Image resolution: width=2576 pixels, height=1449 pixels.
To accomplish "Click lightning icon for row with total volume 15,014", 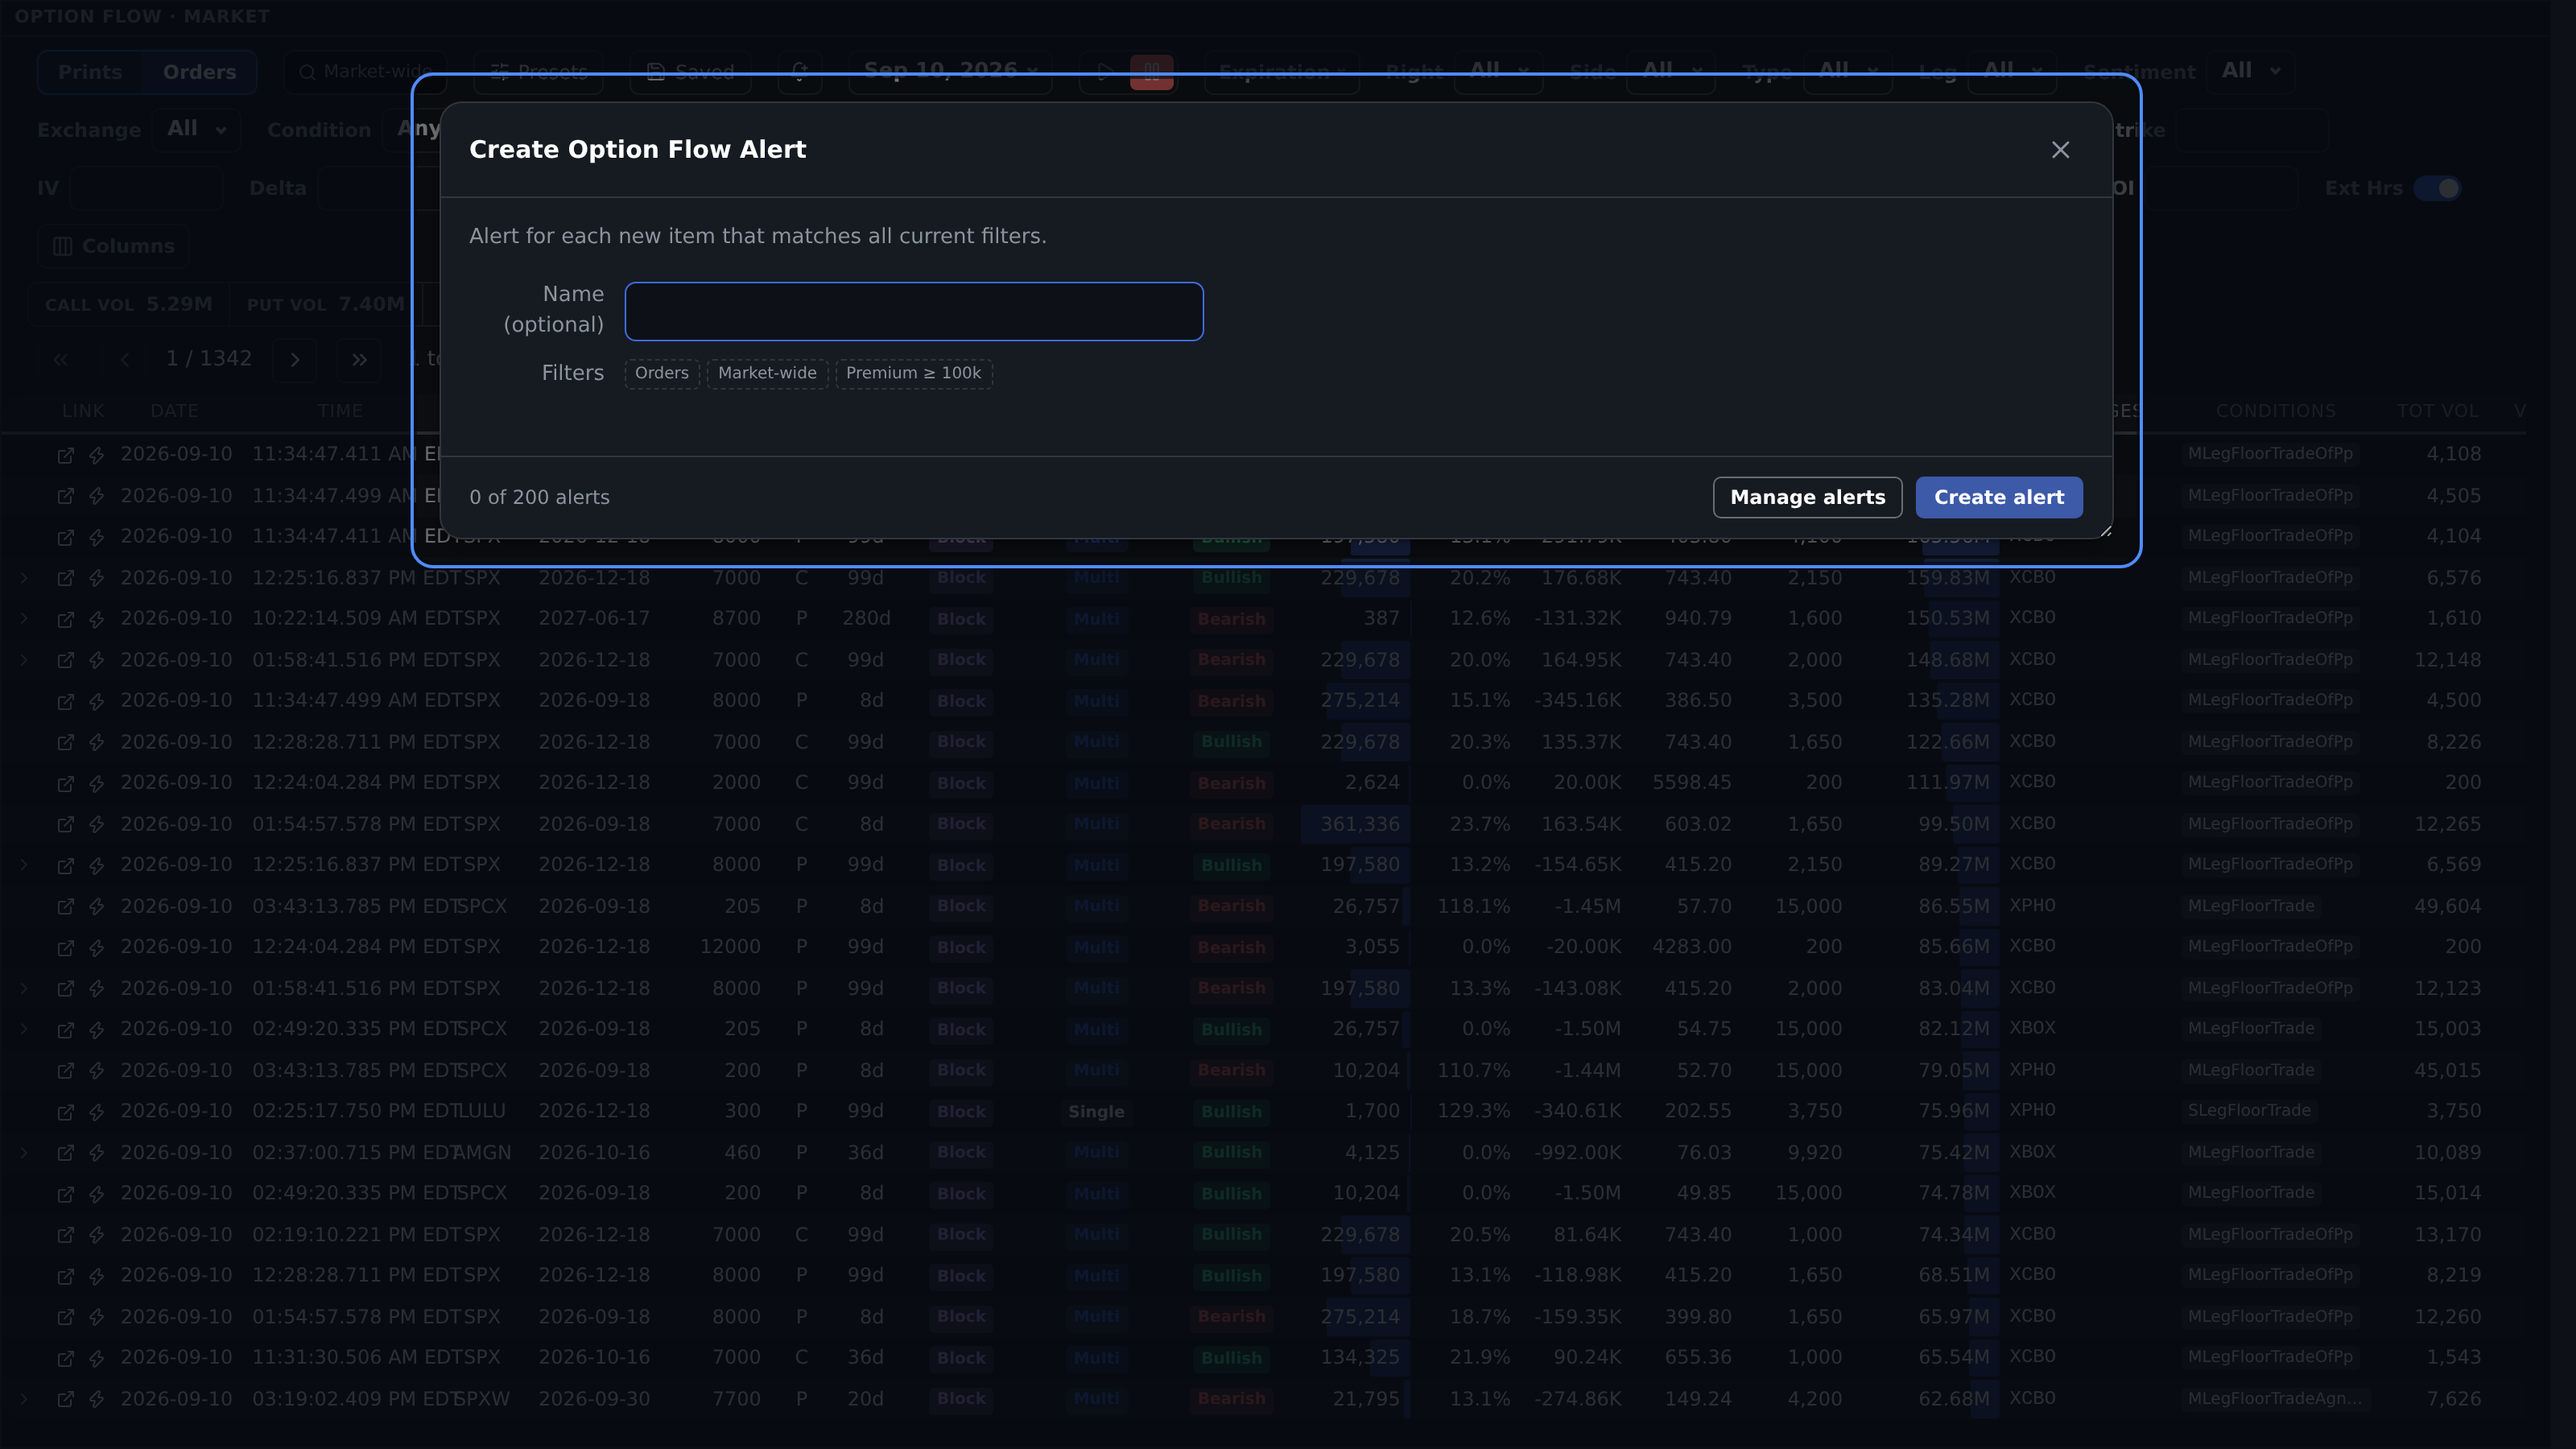I will point(97,1194).
